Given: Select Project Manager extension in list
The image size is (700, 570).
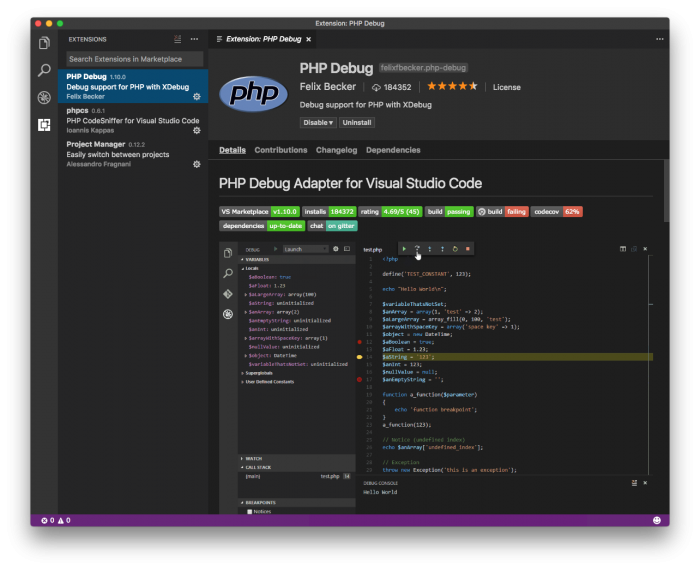Looking at the screenshot, I should coord(133,154).
